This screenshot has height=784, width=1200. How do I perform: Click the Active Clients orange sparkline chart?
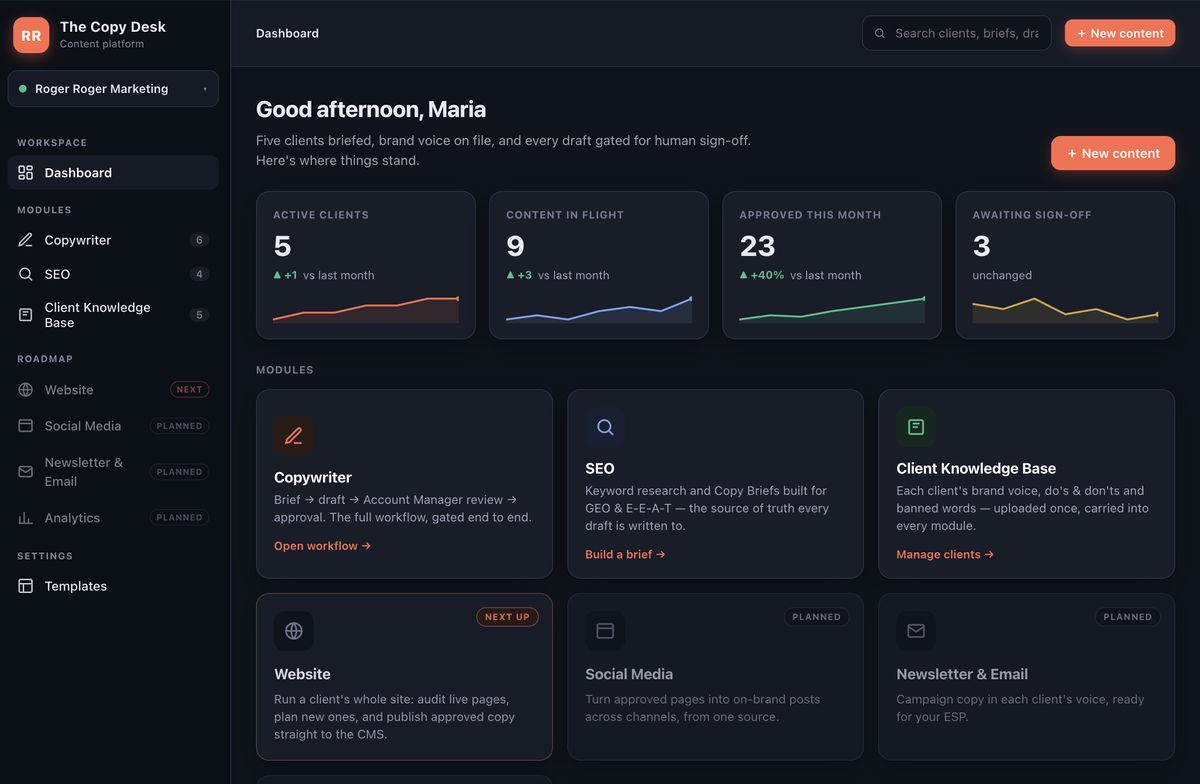coord(366,309)
